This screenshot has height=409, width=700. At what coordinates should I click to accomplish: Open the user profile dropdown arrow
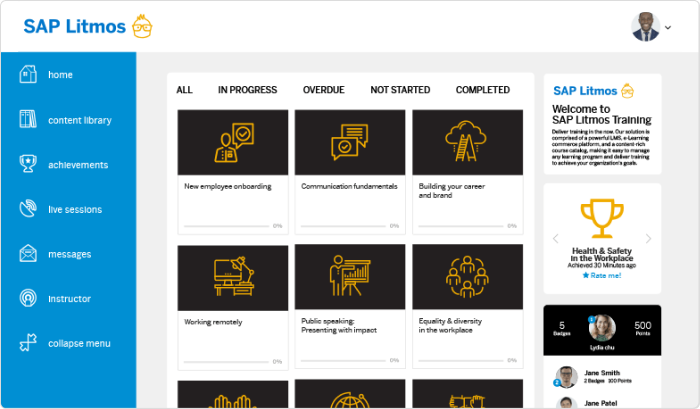[x=668, y=27]
